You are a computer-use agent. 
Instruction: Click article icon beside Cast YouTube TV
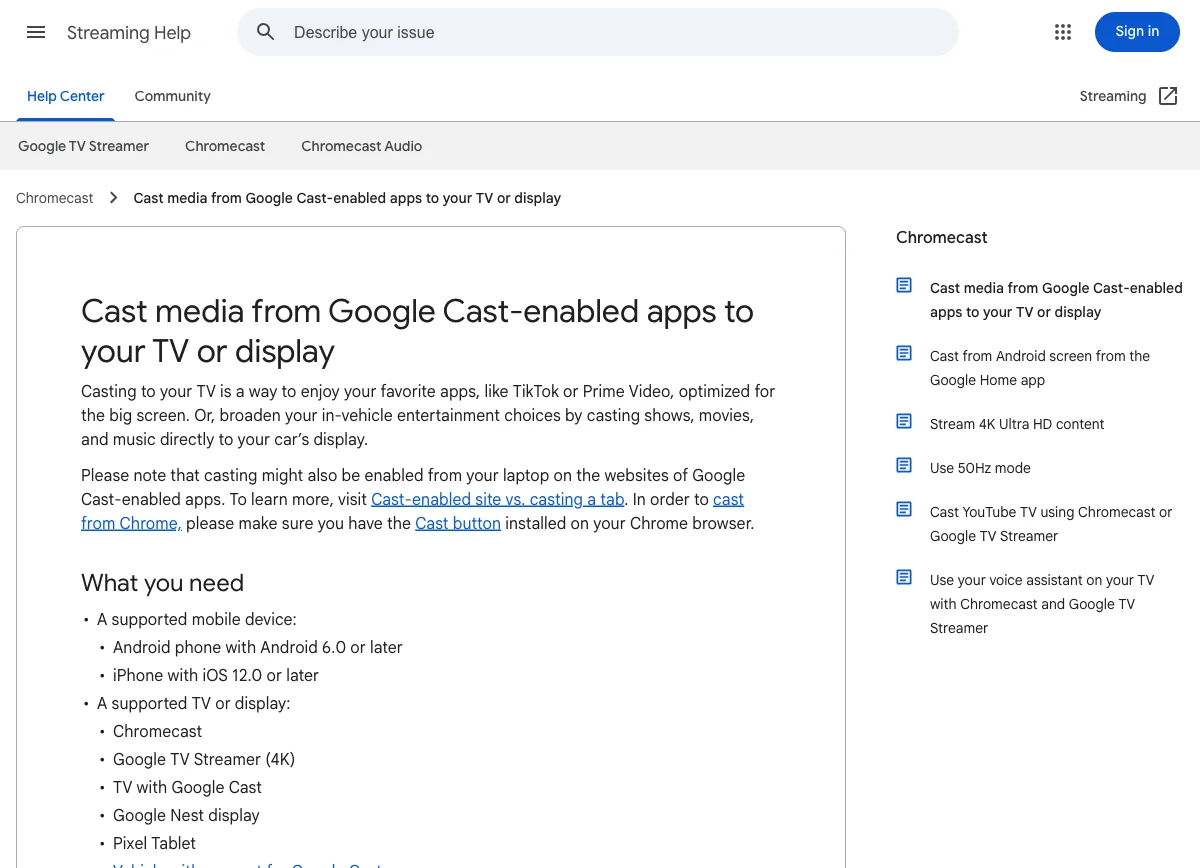(x=904, y=509)
